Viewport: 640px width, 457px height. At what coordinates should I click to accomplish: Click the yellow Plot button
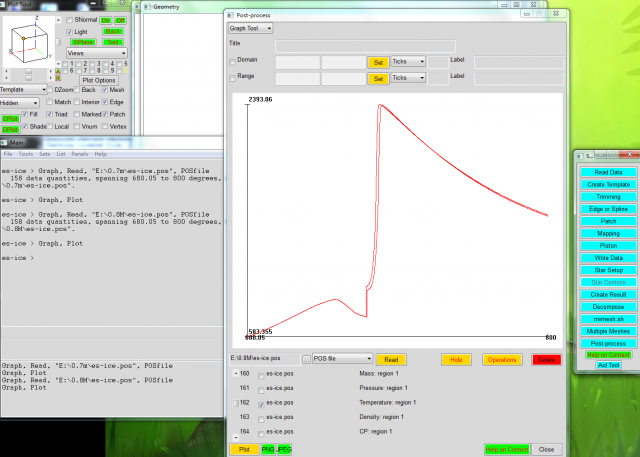point(242,449)
